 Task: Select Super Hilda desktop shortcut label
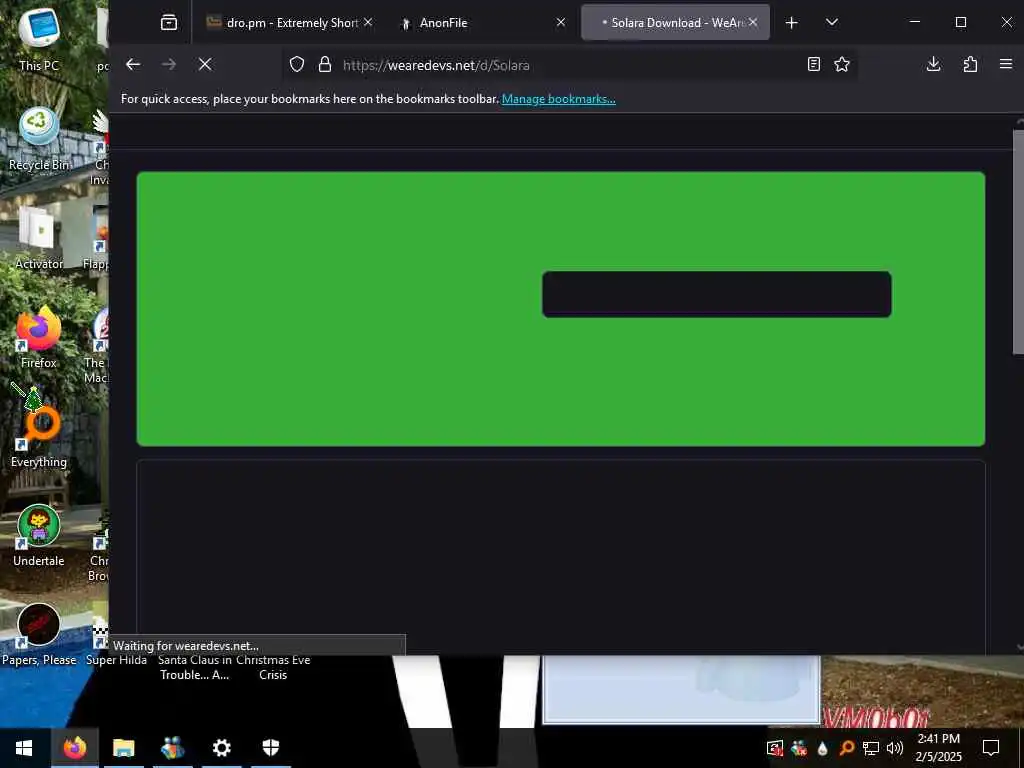tap(116, 660)
